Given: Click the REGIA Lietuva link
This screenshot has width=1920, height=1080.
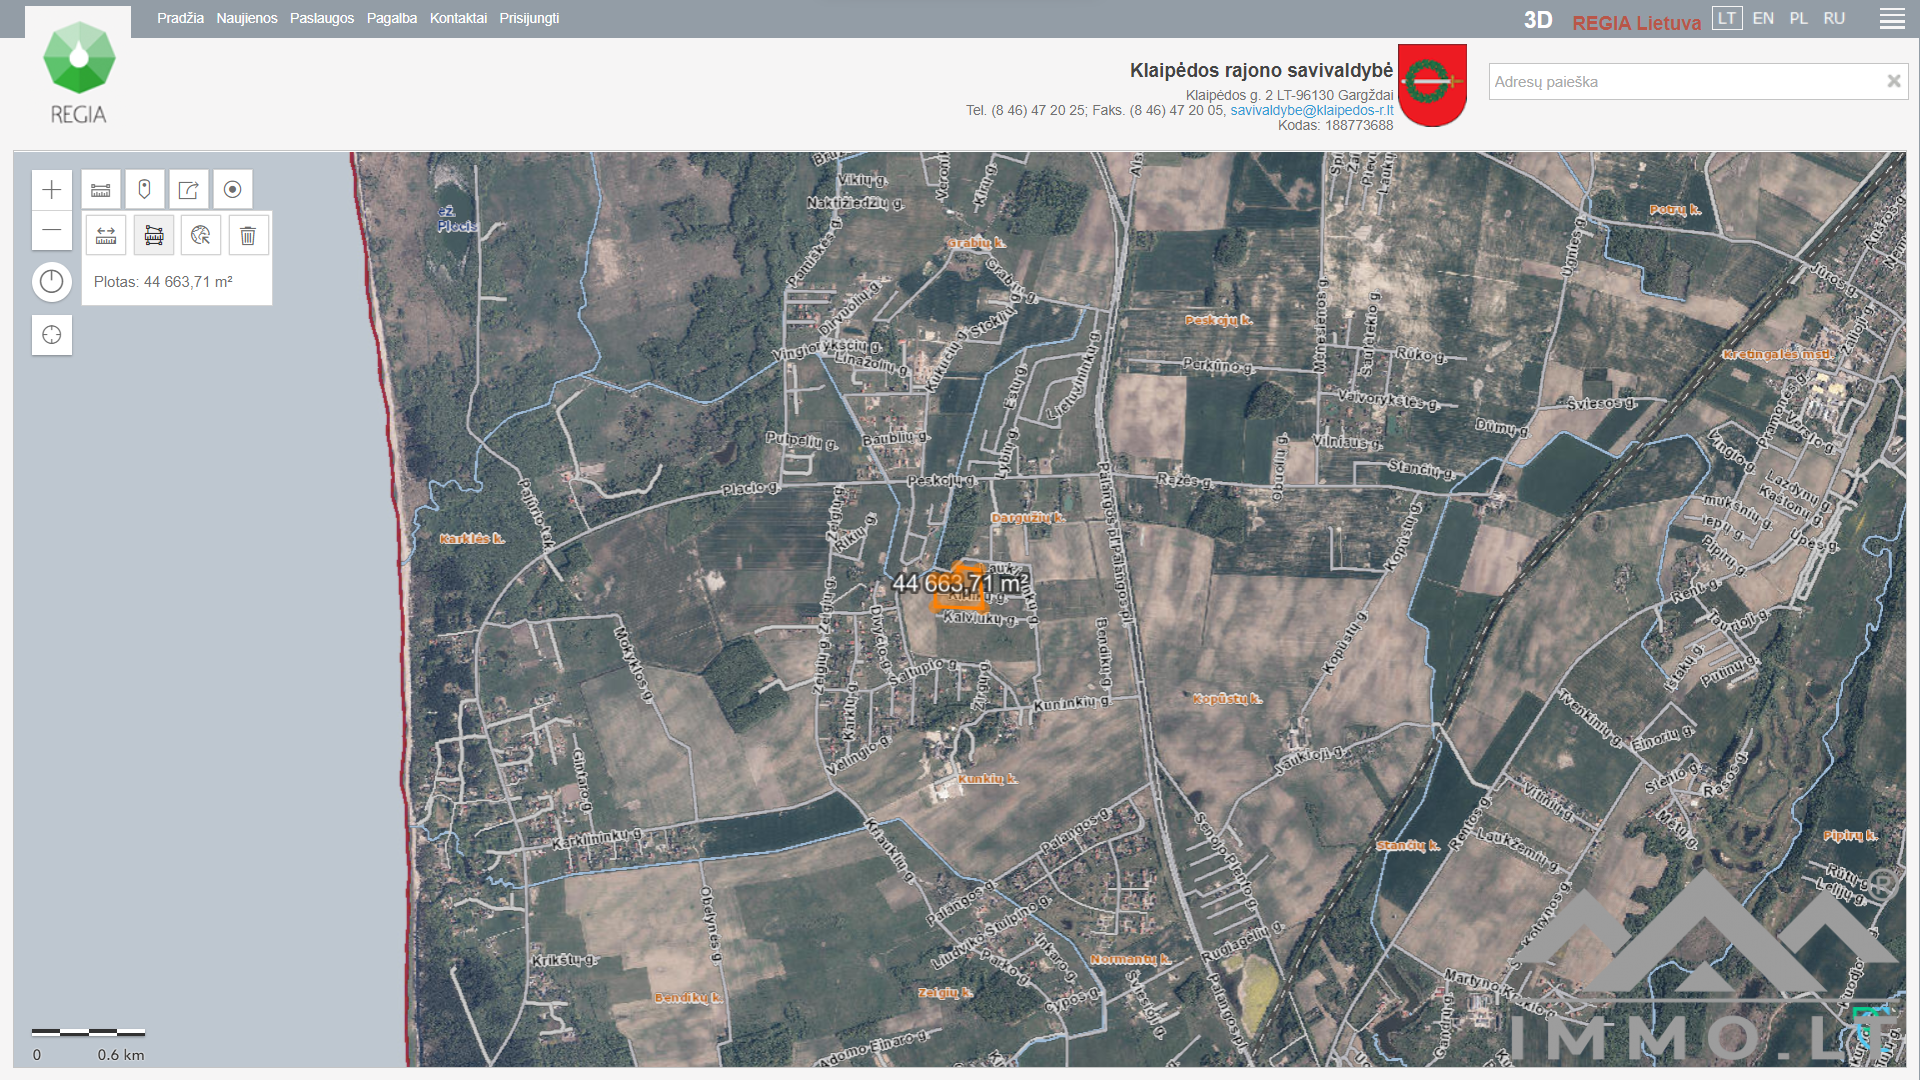Looking at the screenshot, I should tap(1636, 22).
